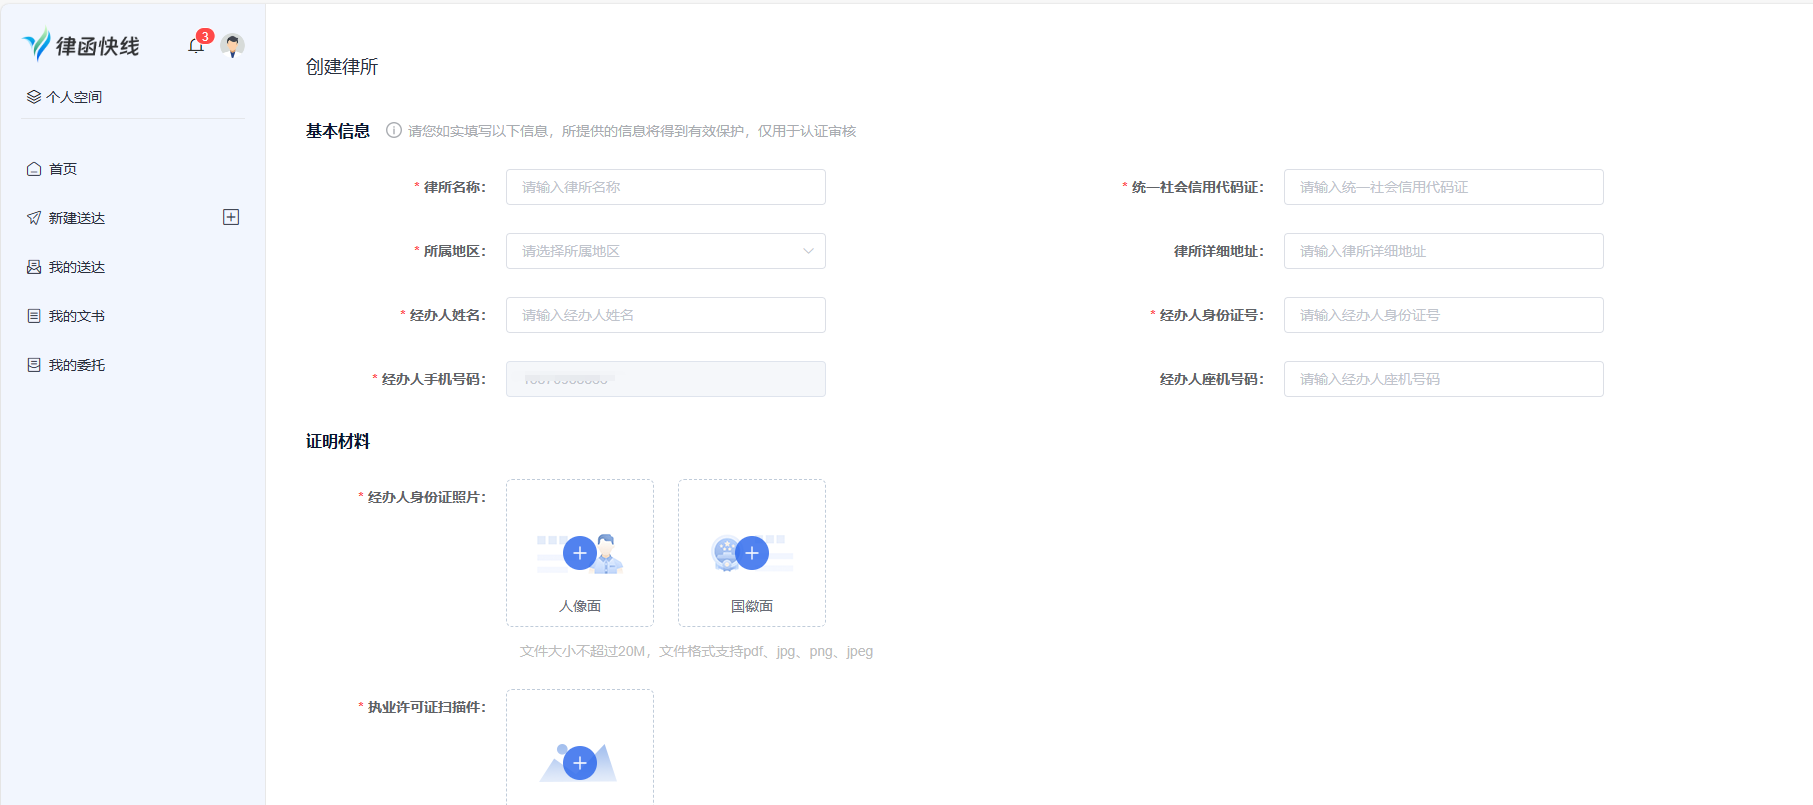Click the 文件大小不超过20M hint text
1813x805 pixels.
point(696,651)
